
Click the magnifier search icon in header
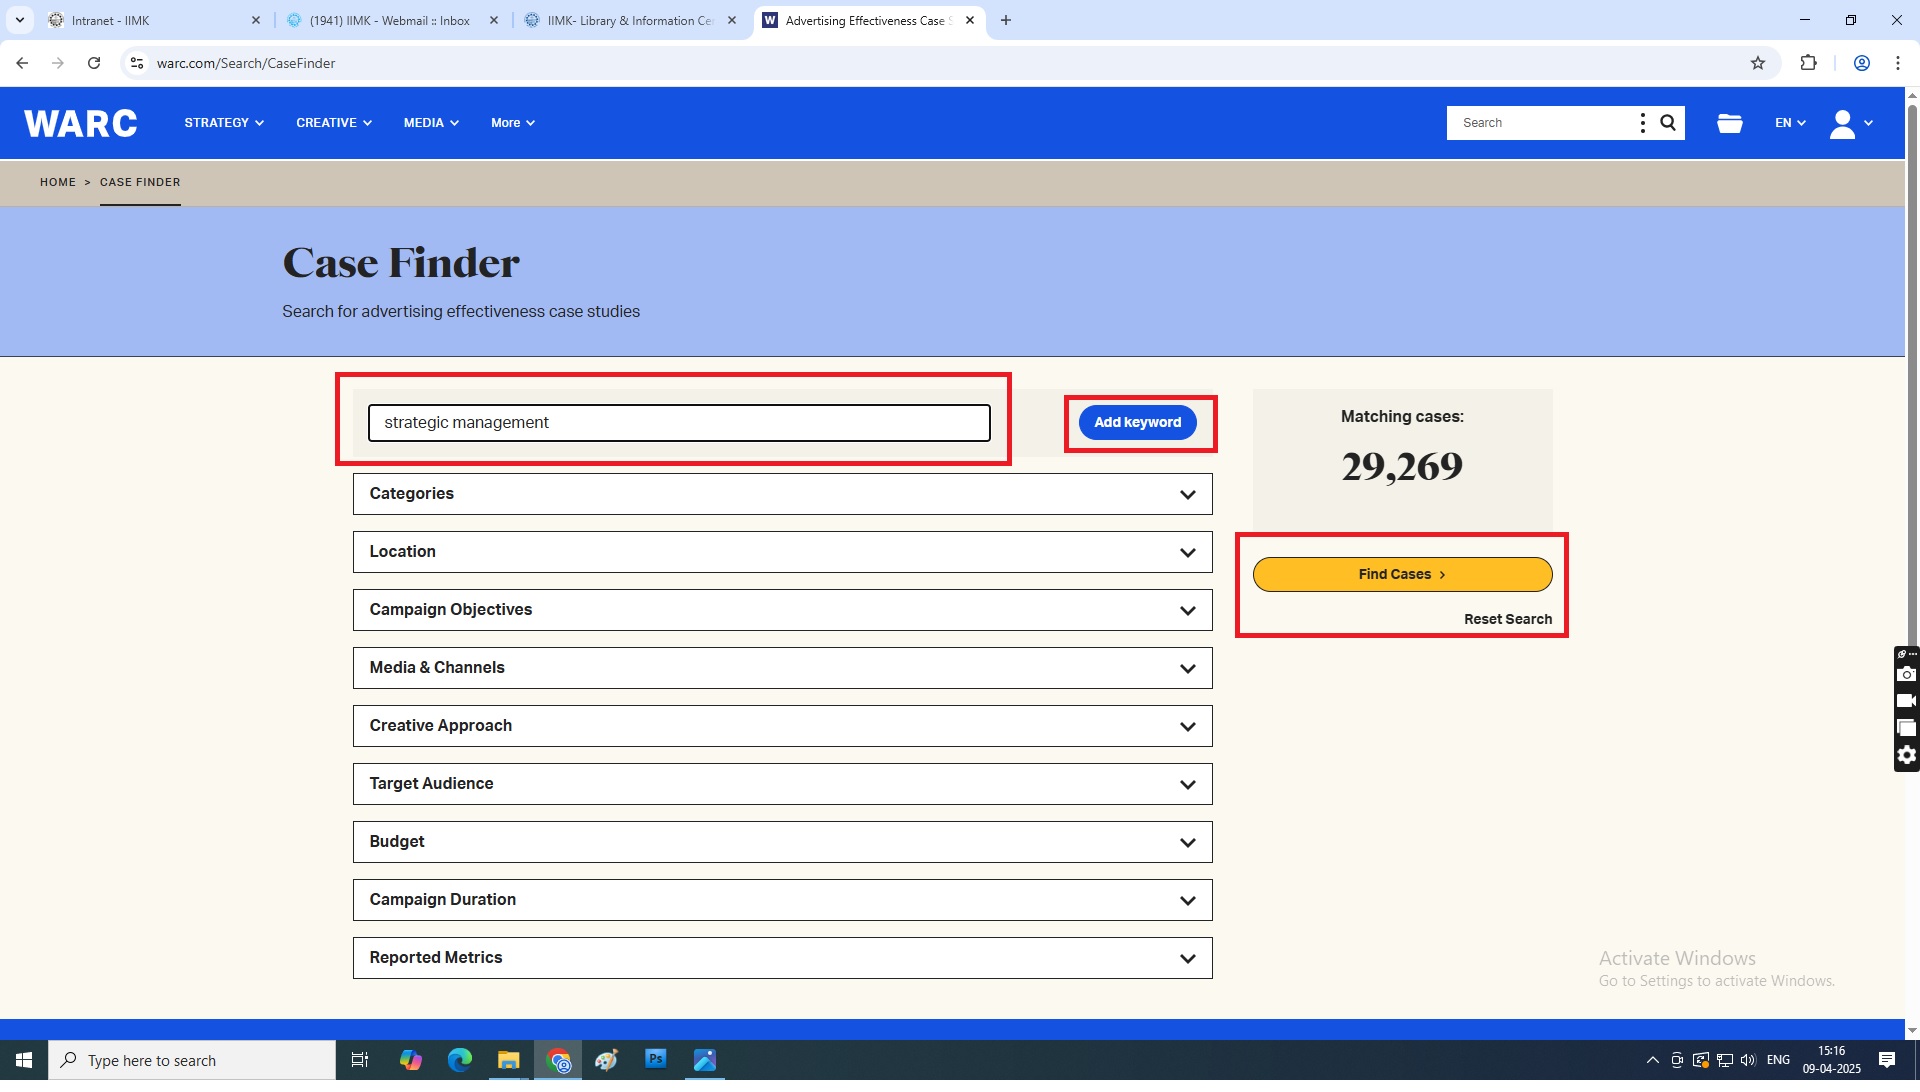(x=1668, y=123)
